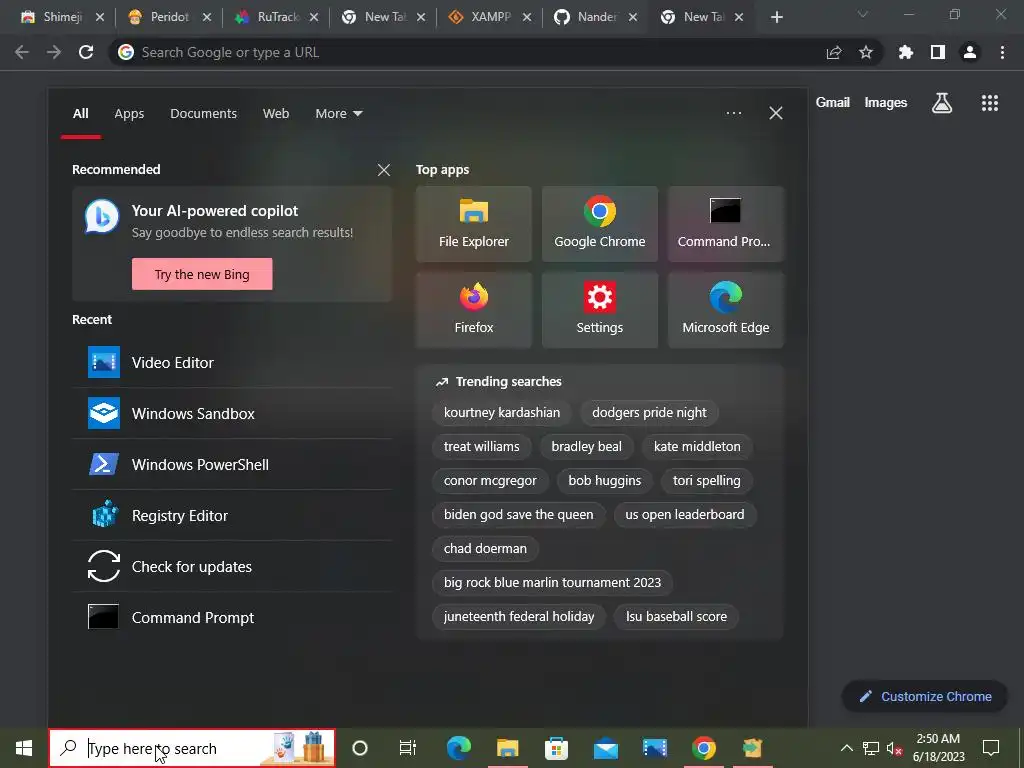The width and height of the screenshot is (1024, 768).
Task: Reload the page in Chrome
Action: [x=86, y=52]
